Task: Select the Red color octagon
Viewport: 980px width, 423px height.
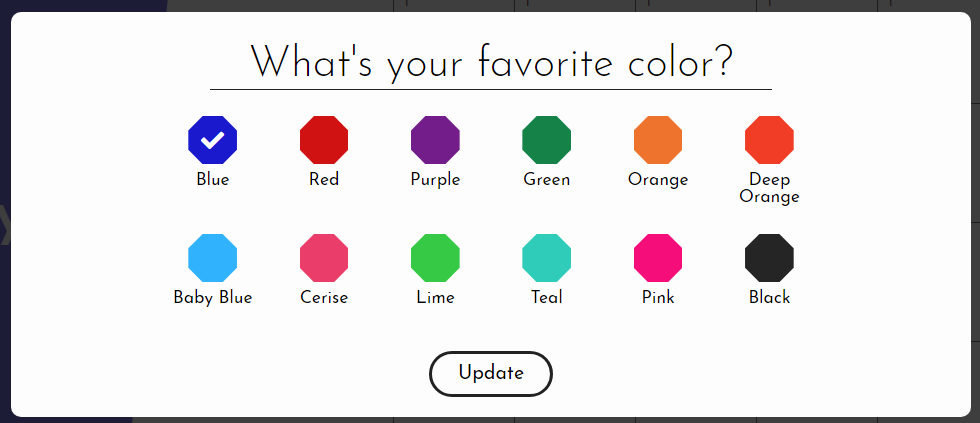Action: click(x=324, y=140)
